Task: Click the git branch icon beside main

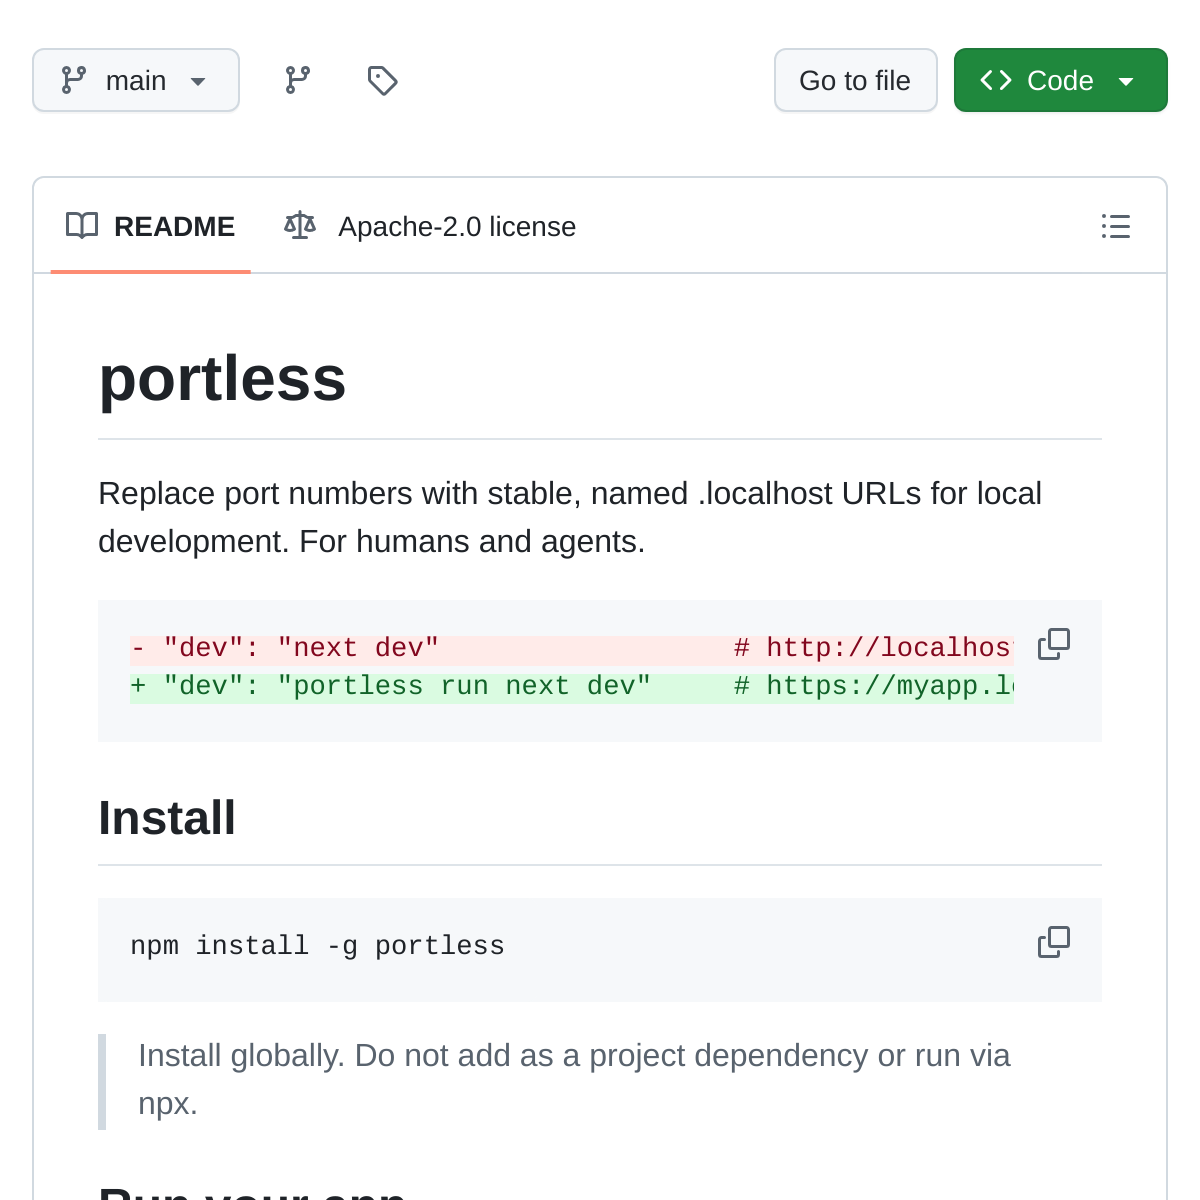Action: tap(74, 80)
